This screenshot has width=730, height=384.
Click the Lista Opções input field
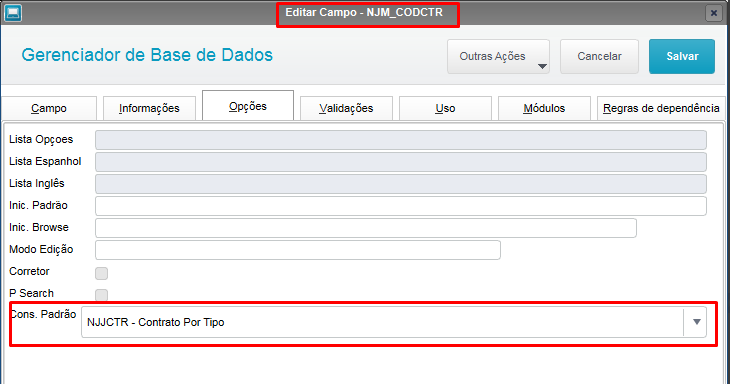pos(401,140)
